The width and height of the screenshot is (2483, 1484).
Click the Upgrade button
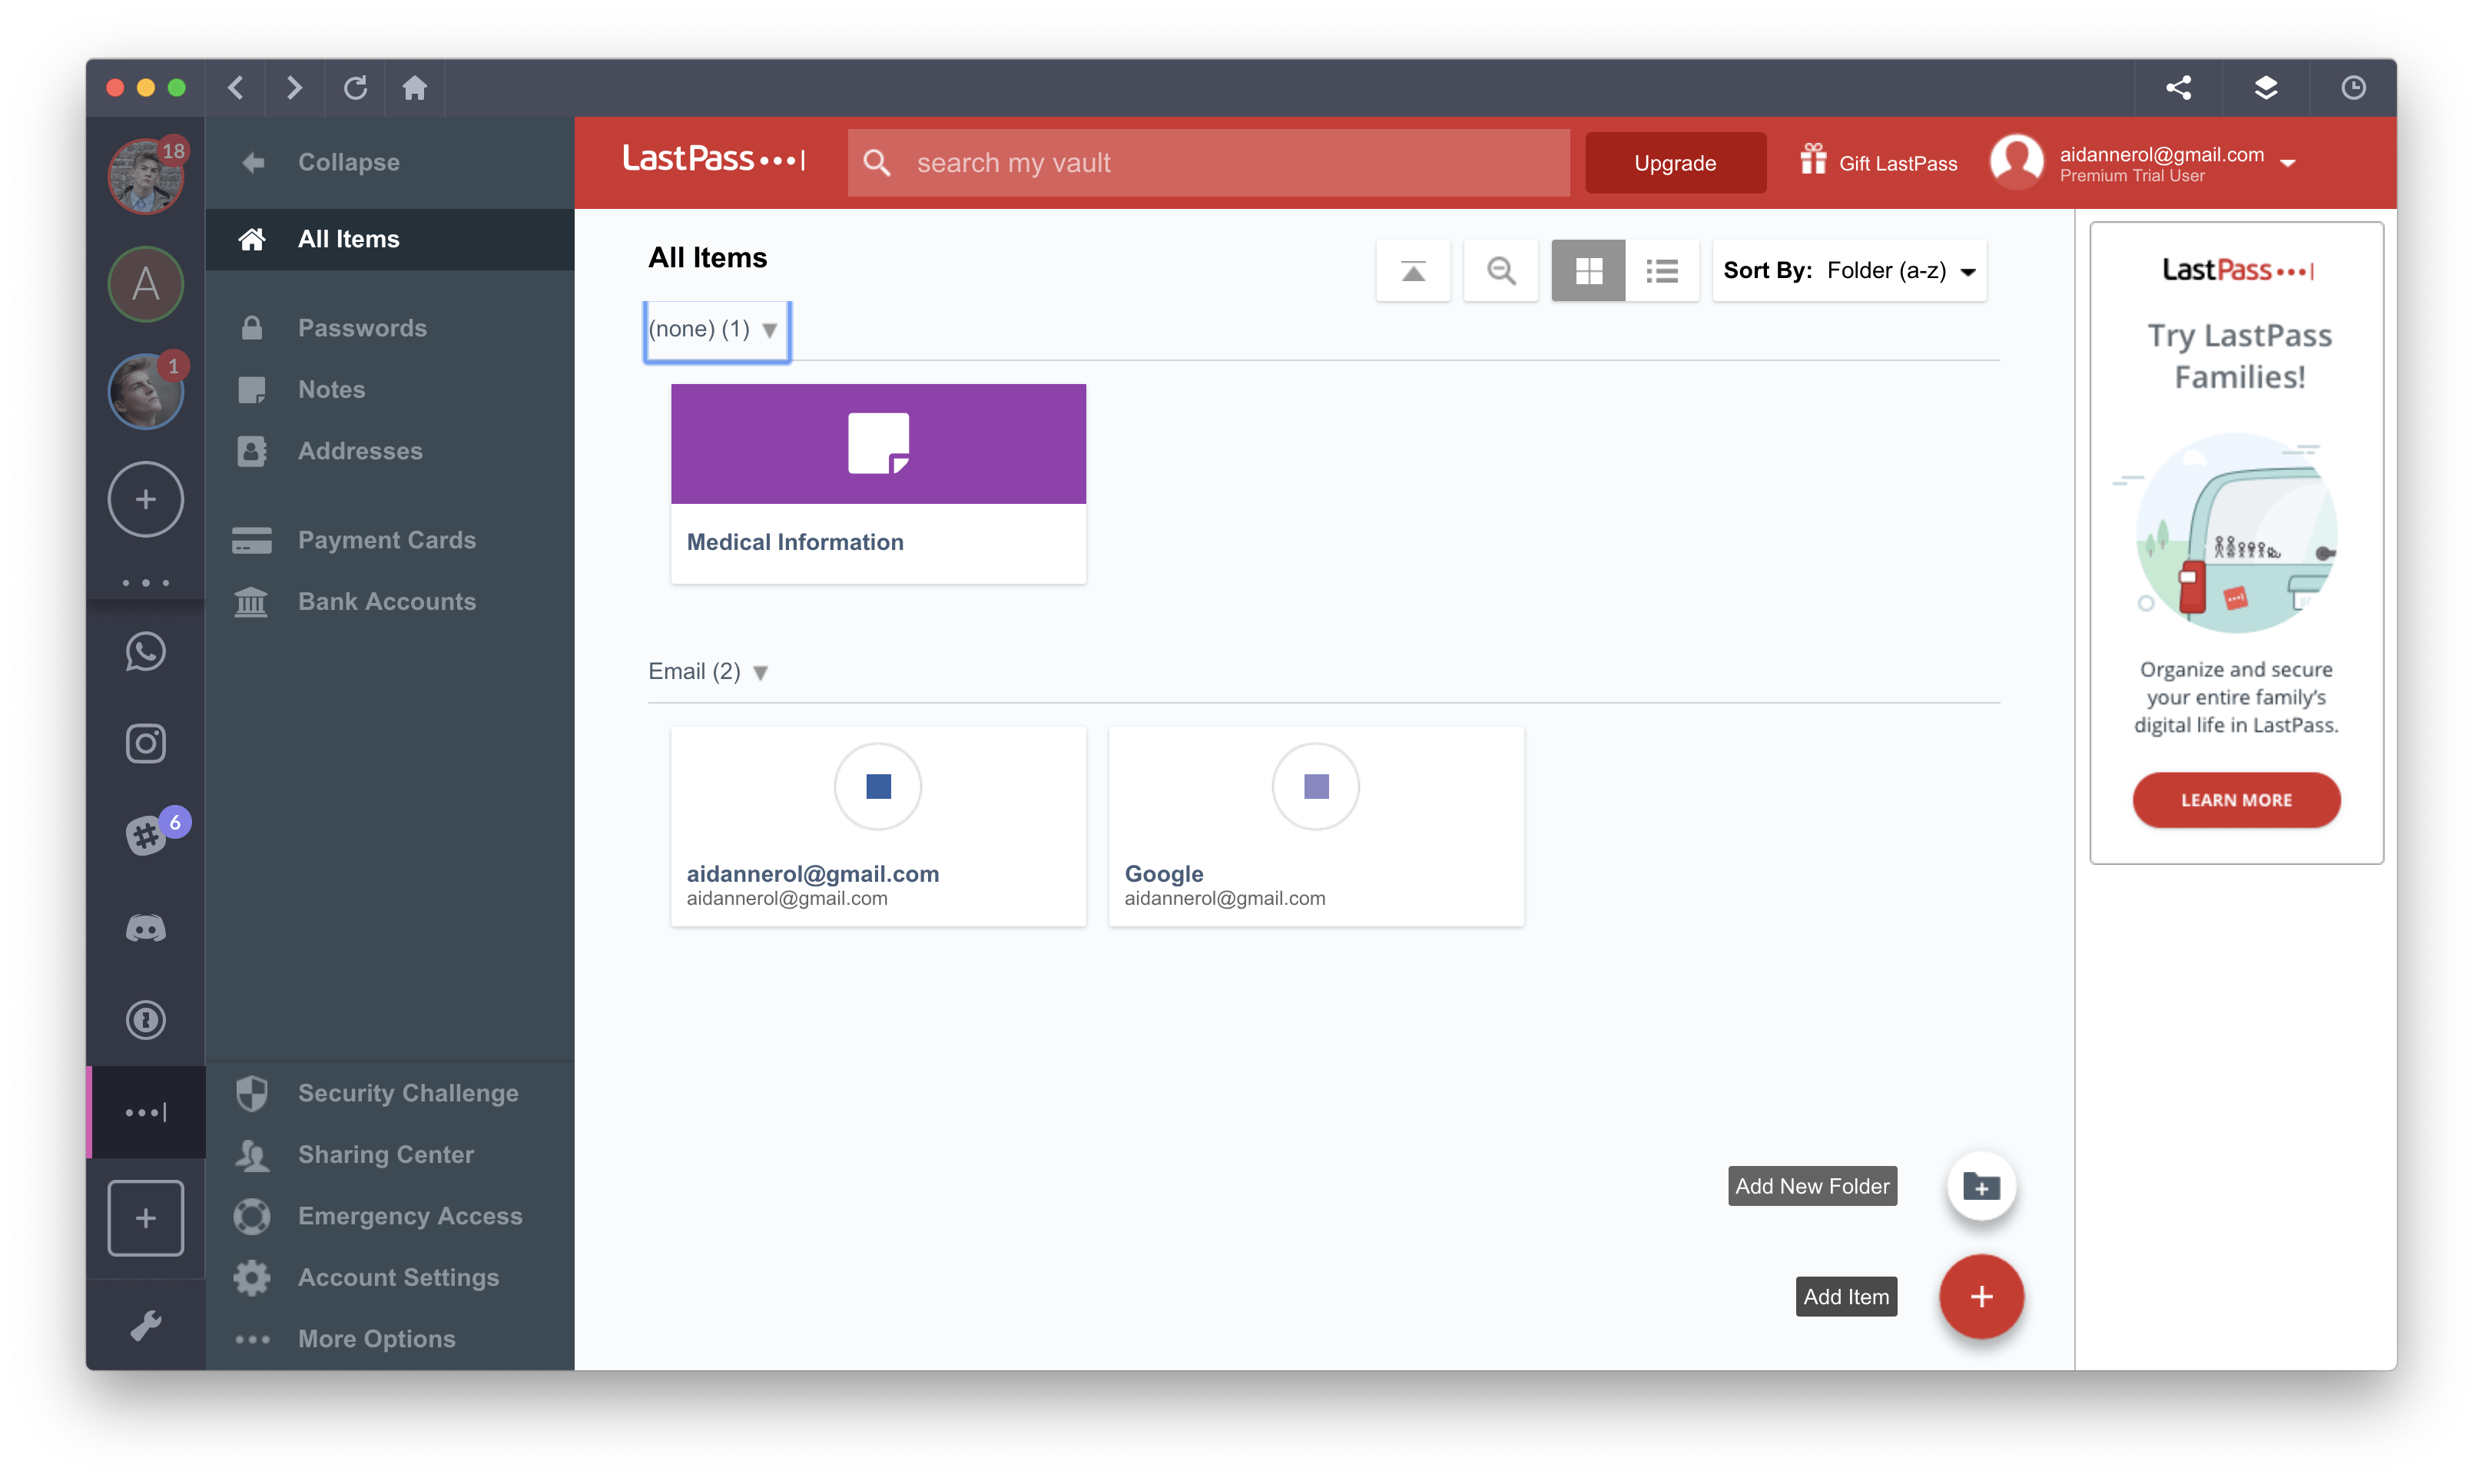coord(1672,161)
